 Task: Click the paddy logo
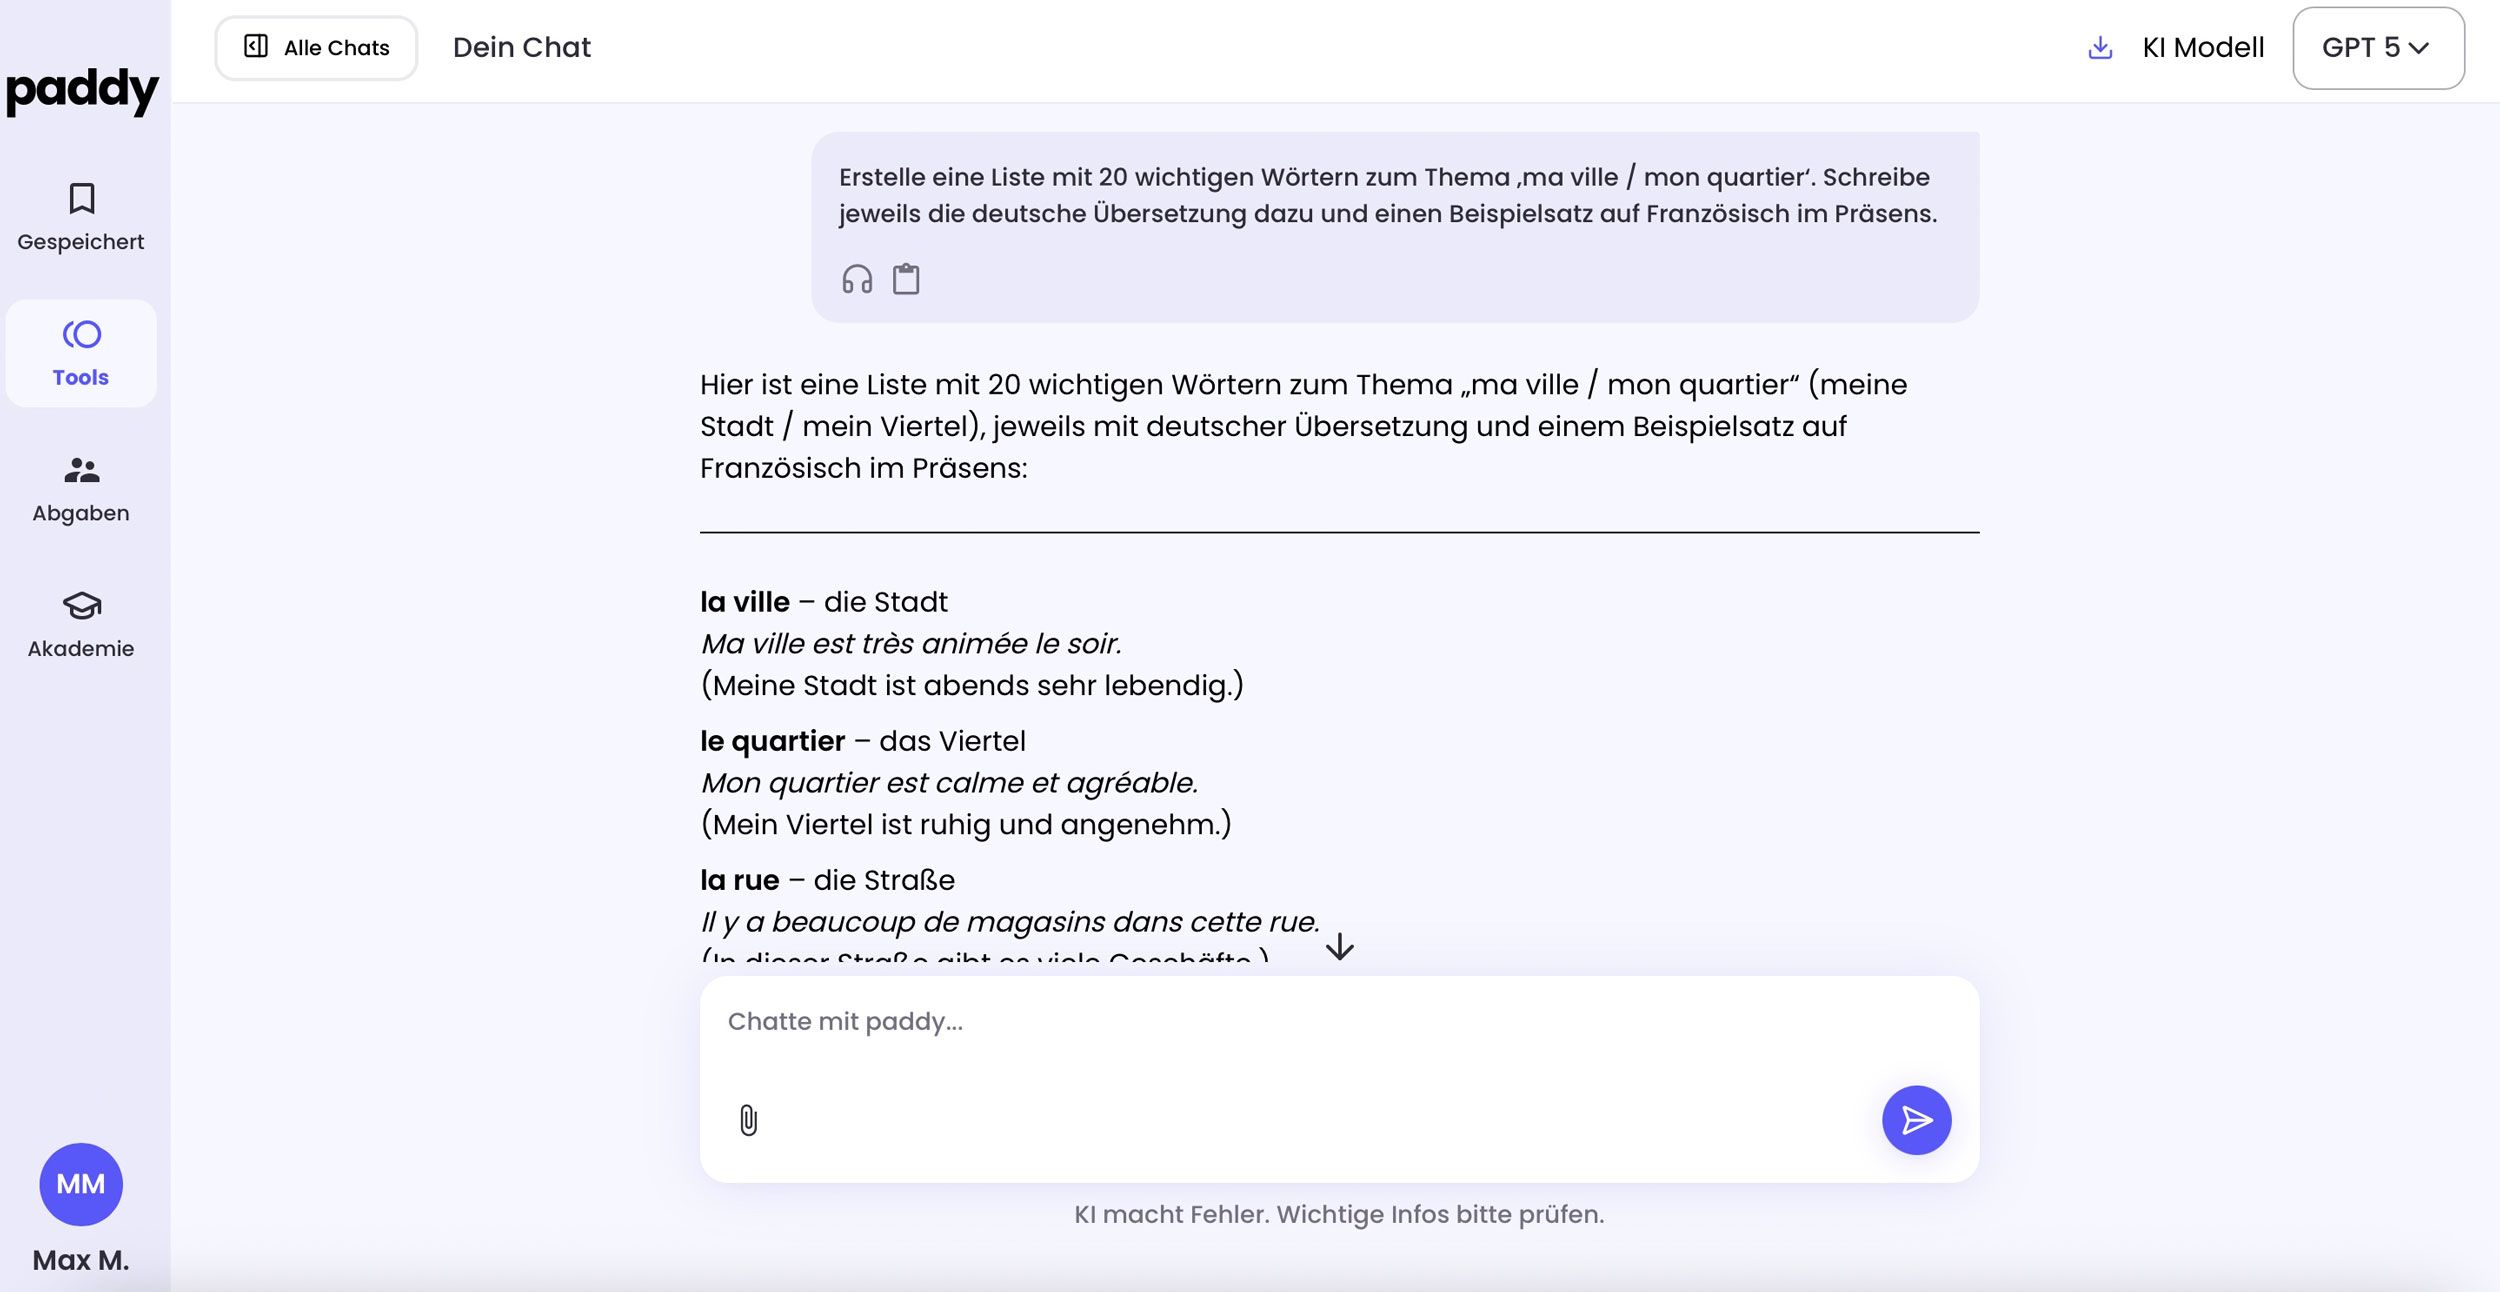[82, 90]
